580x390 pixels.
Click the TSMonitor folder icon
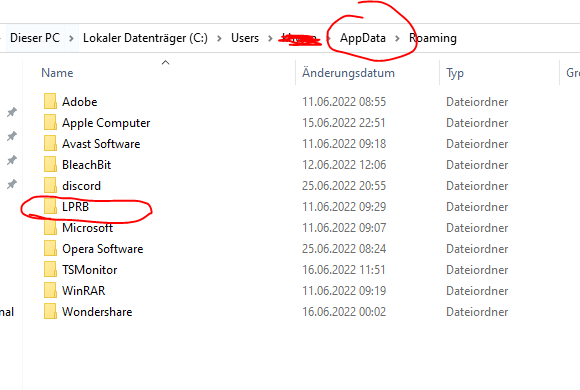click(x=50, y=269)
